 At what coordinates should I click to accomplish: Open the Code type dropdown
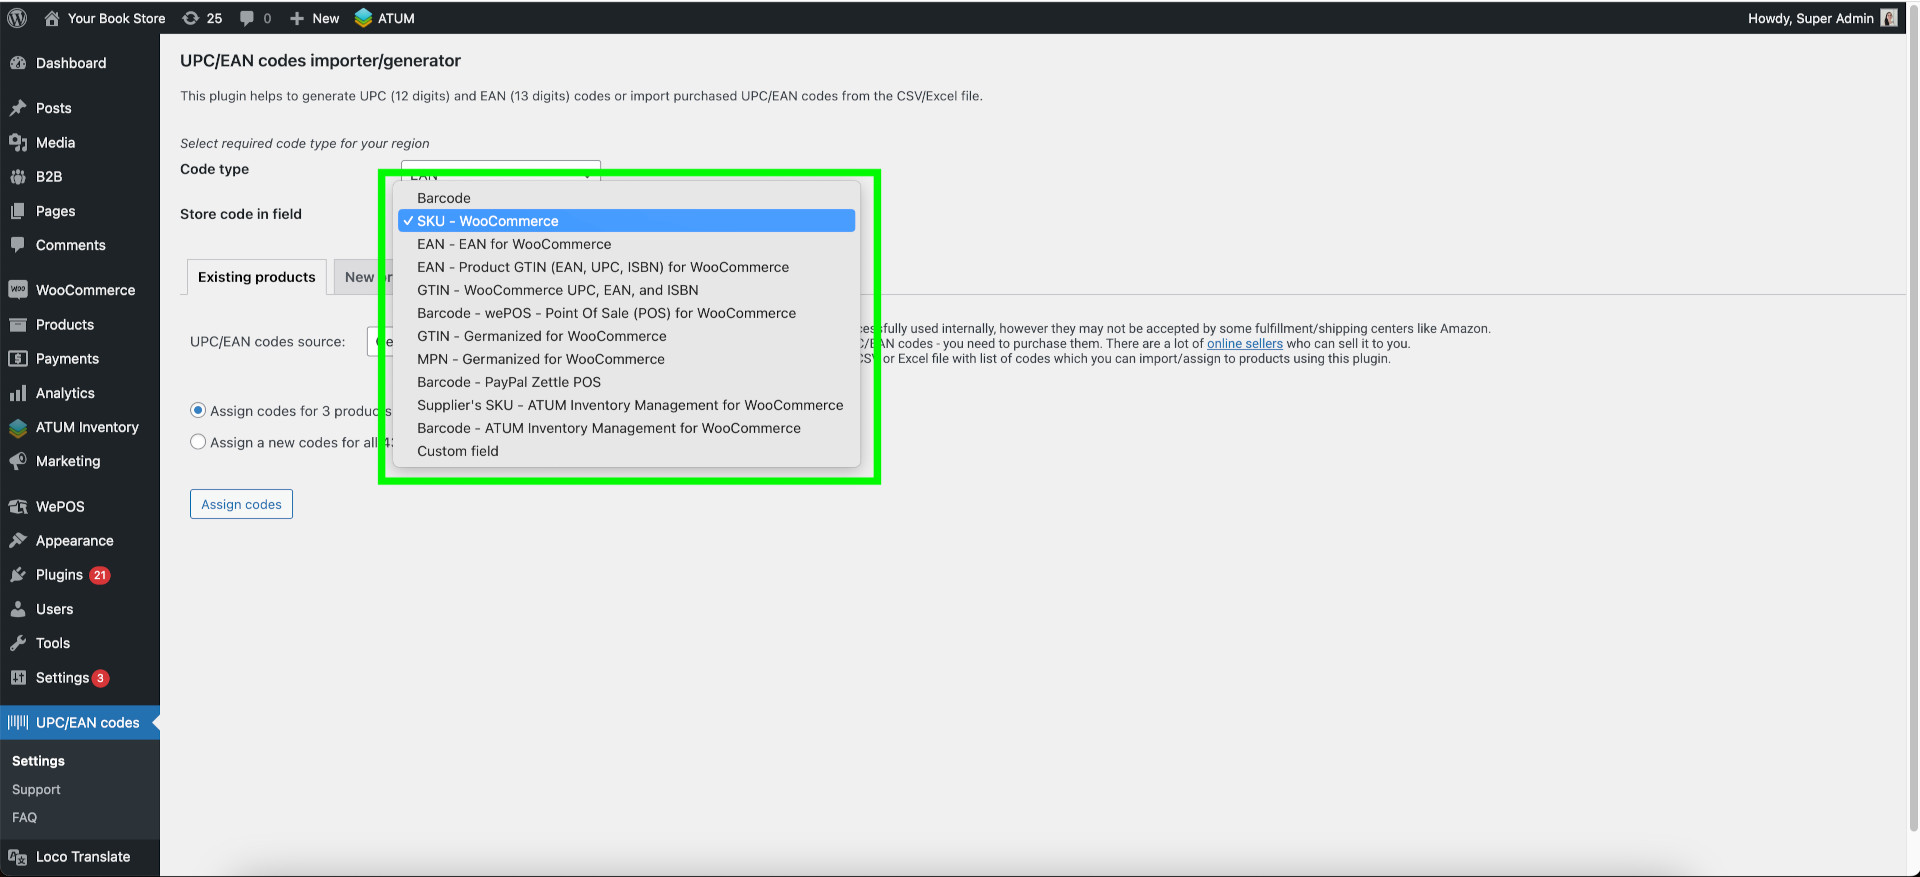point(500,169)
